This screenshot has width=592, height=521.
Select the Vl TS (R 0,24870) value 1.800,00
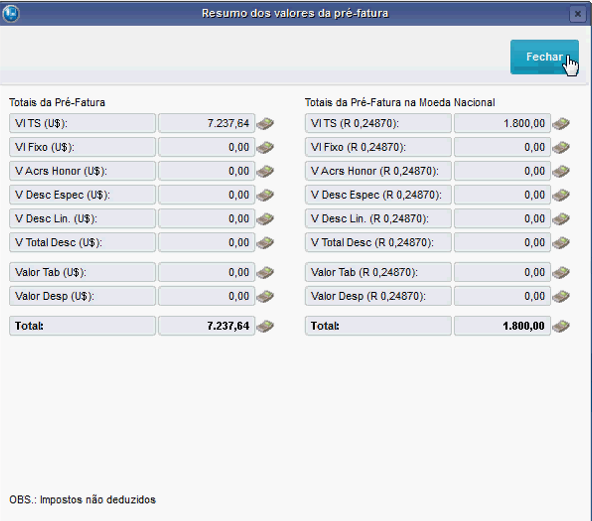[x=502, y=123]
